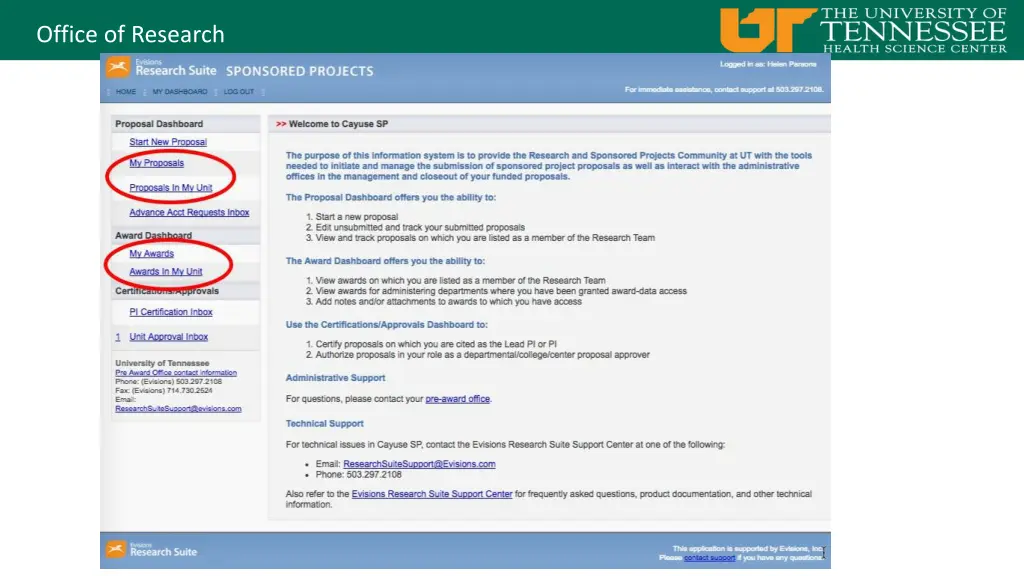1024x576 pixels.
Task: Click the ResearchSuiteSupport@evisions.com sidebar email link
Action: tap(178, 409)
